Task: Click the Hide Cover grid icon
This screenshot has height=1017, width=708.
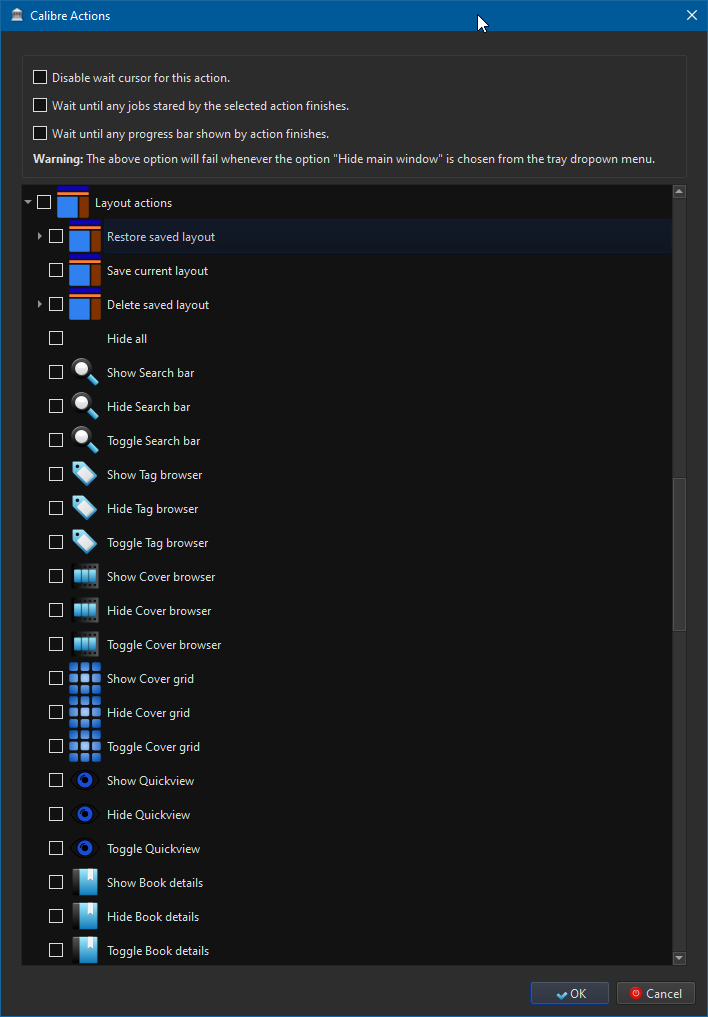Action: (85, 712)
